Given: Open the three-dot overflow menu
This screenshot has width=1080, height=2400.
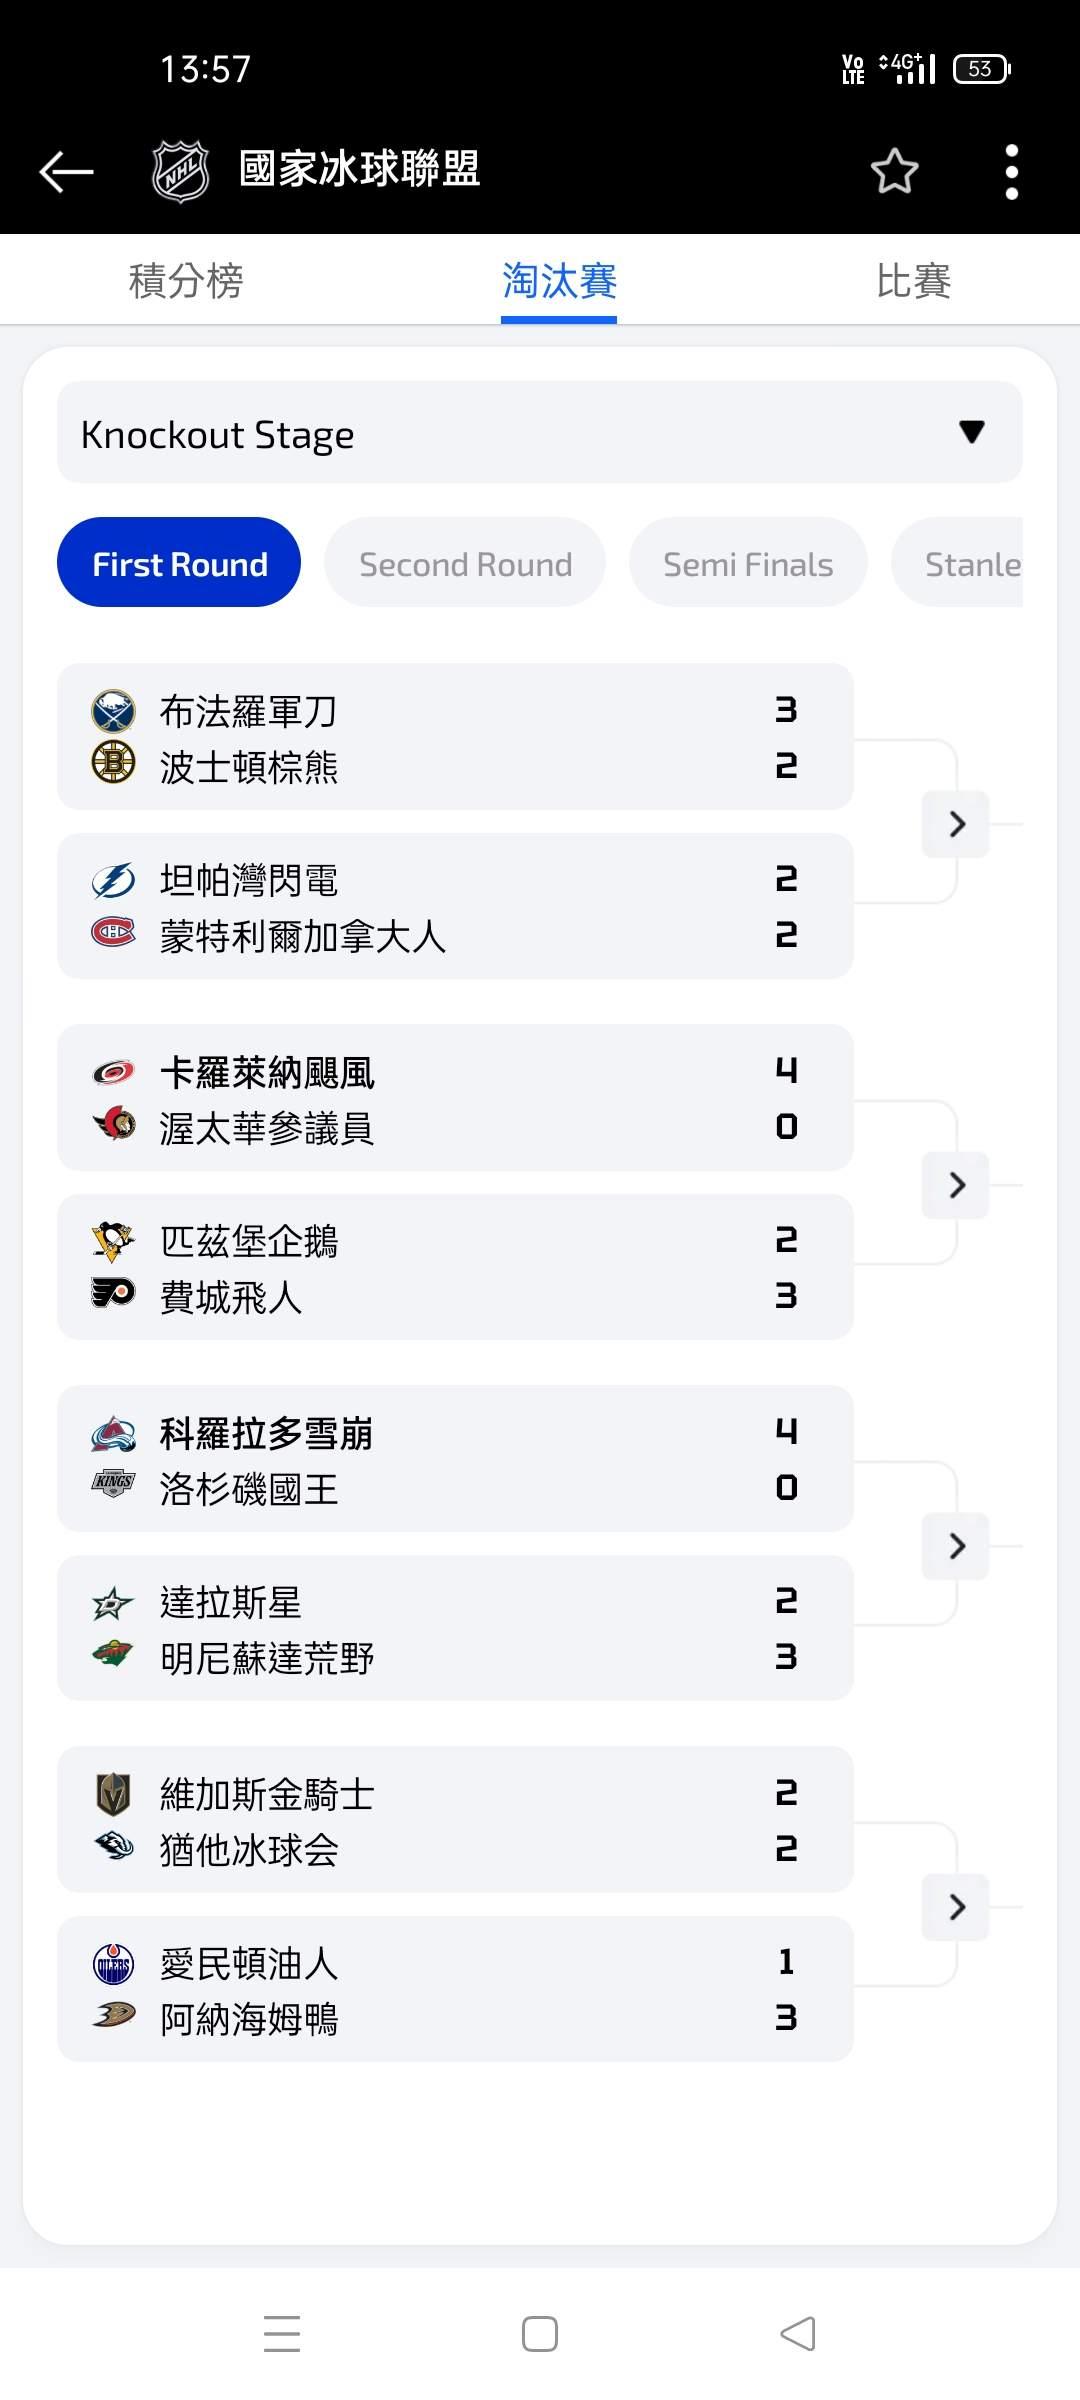Looking at the screenshot, I should (x=1012, y=171).
